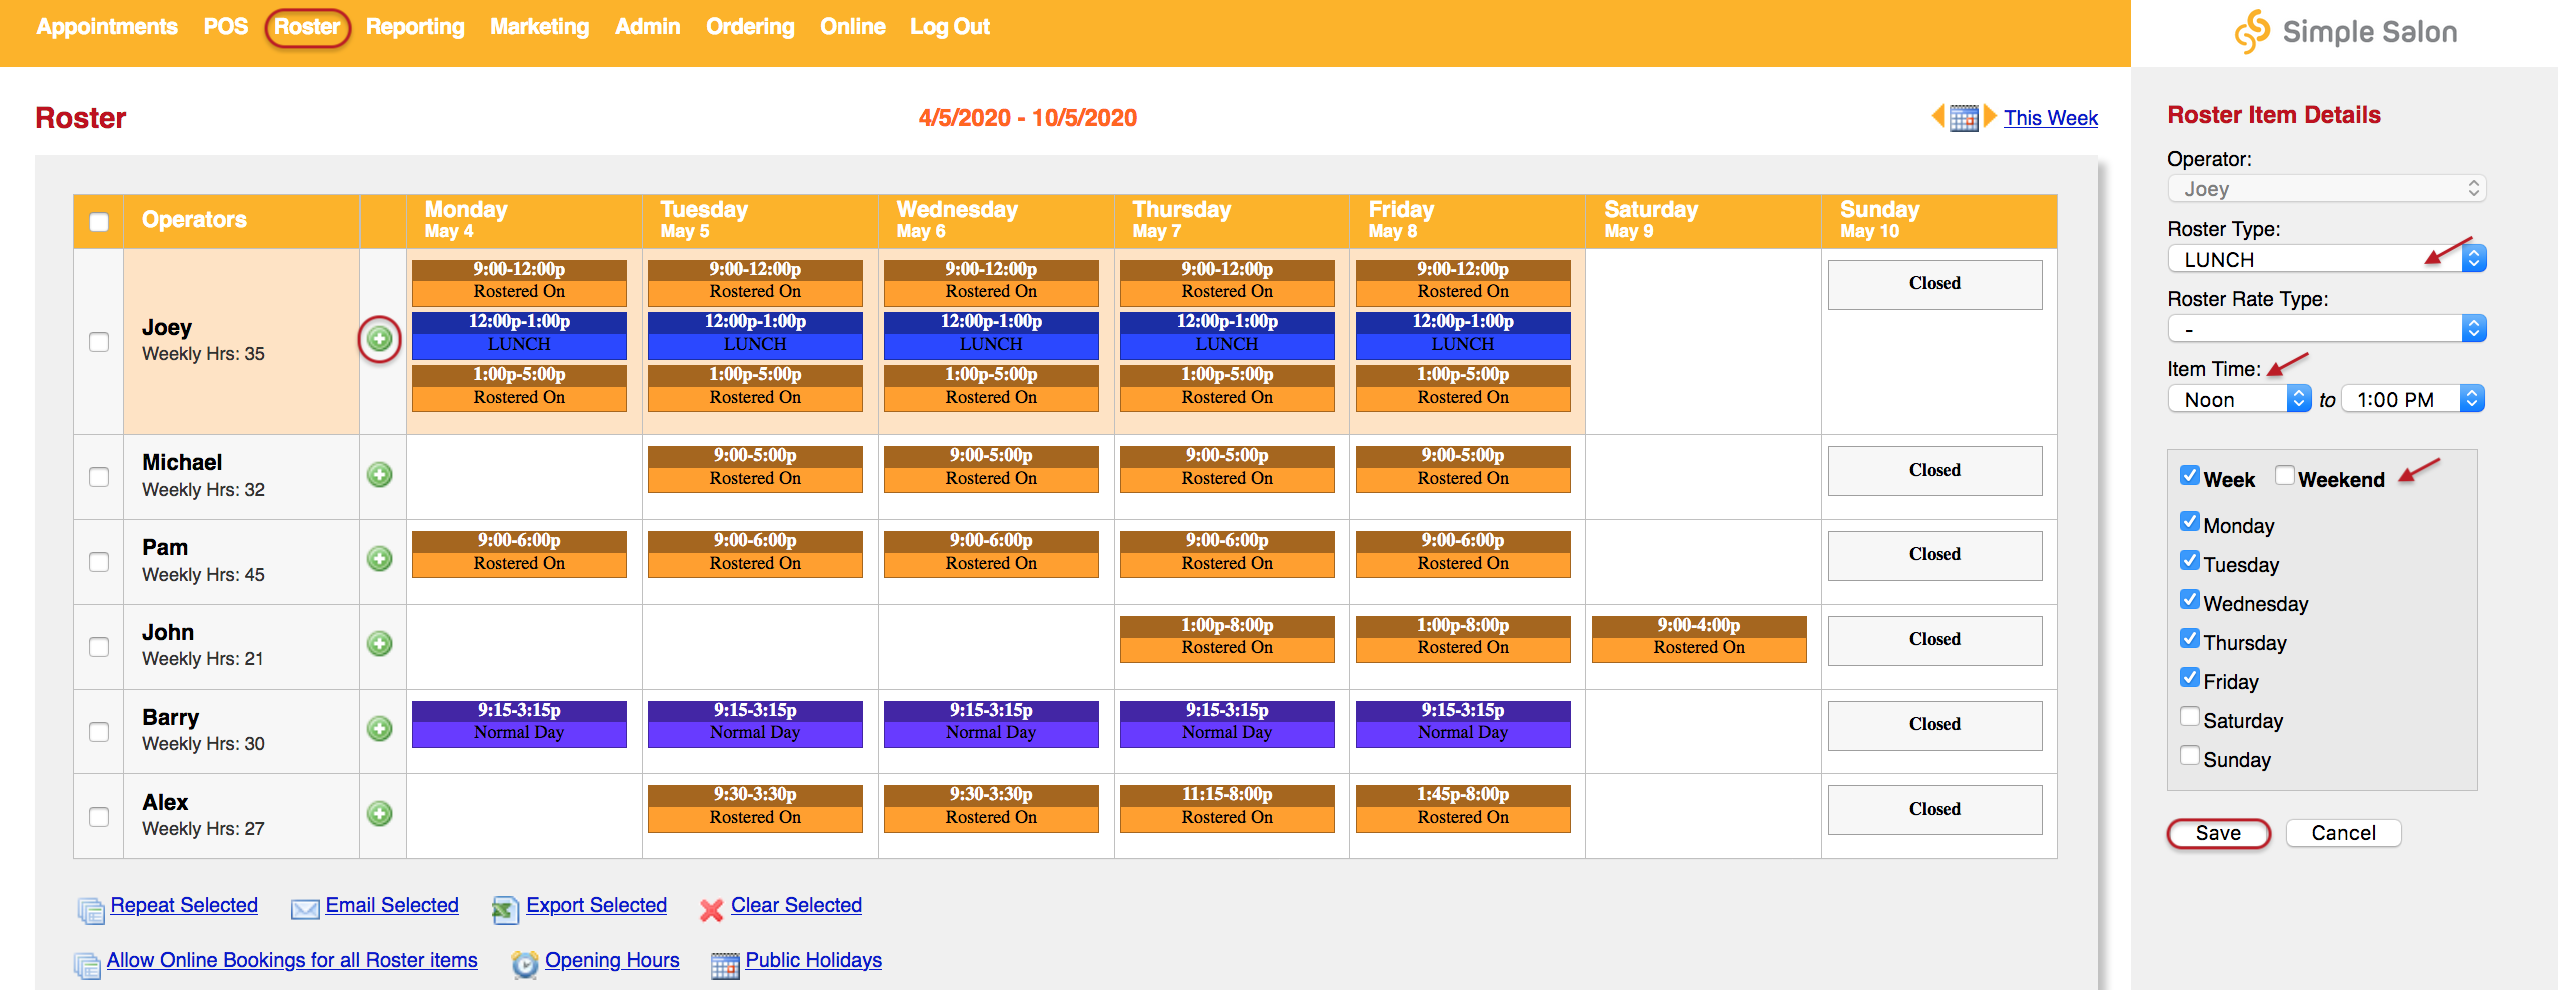2558x990 pixels.
Task: Click Repeat Selected link
Action: (184, 905)
